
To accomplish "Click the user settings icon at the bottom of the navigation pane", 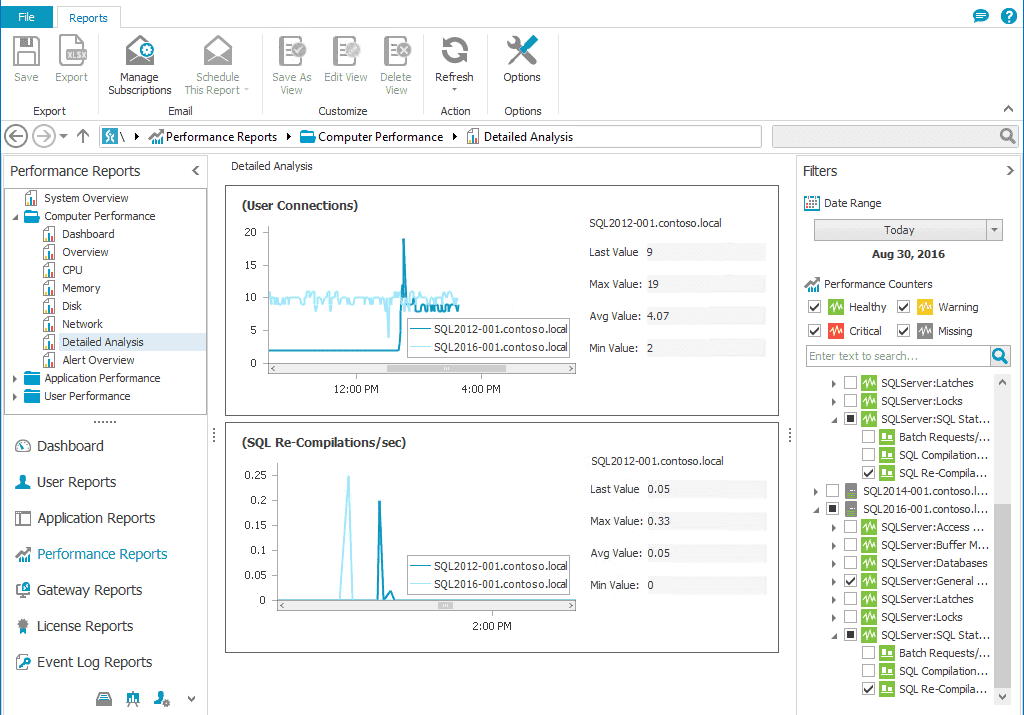I will pos(162,699).
